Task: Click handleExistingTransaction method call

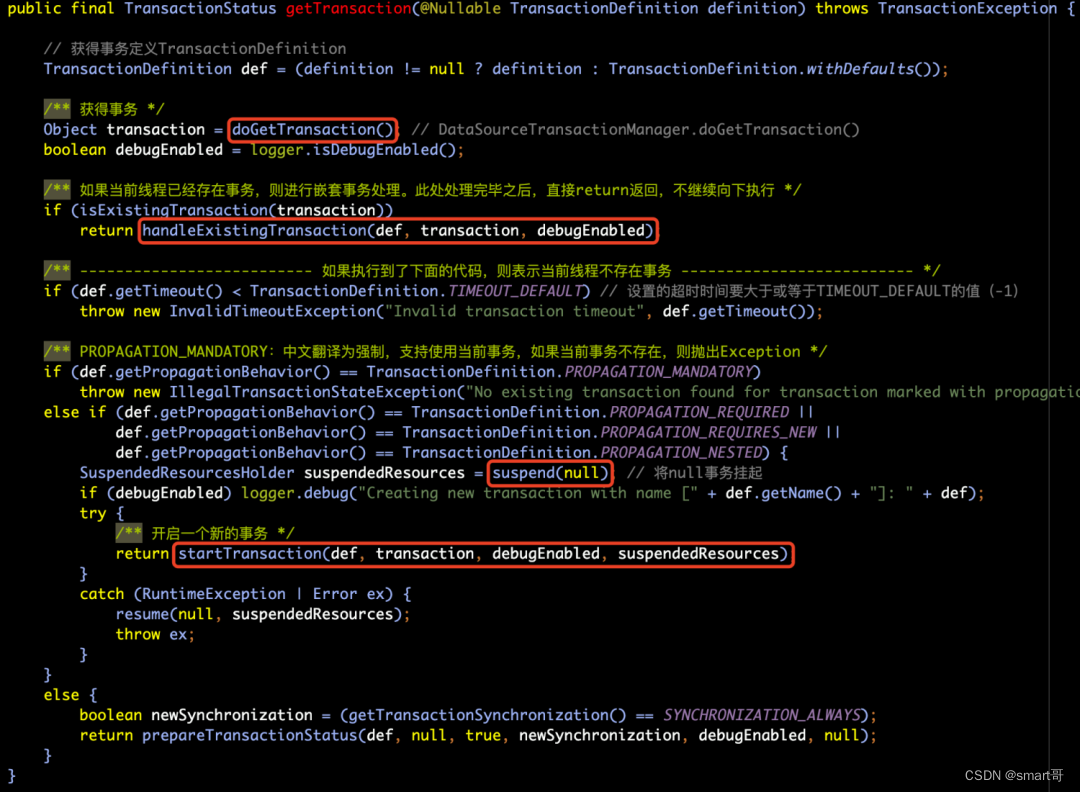Action: pos(398,231)
